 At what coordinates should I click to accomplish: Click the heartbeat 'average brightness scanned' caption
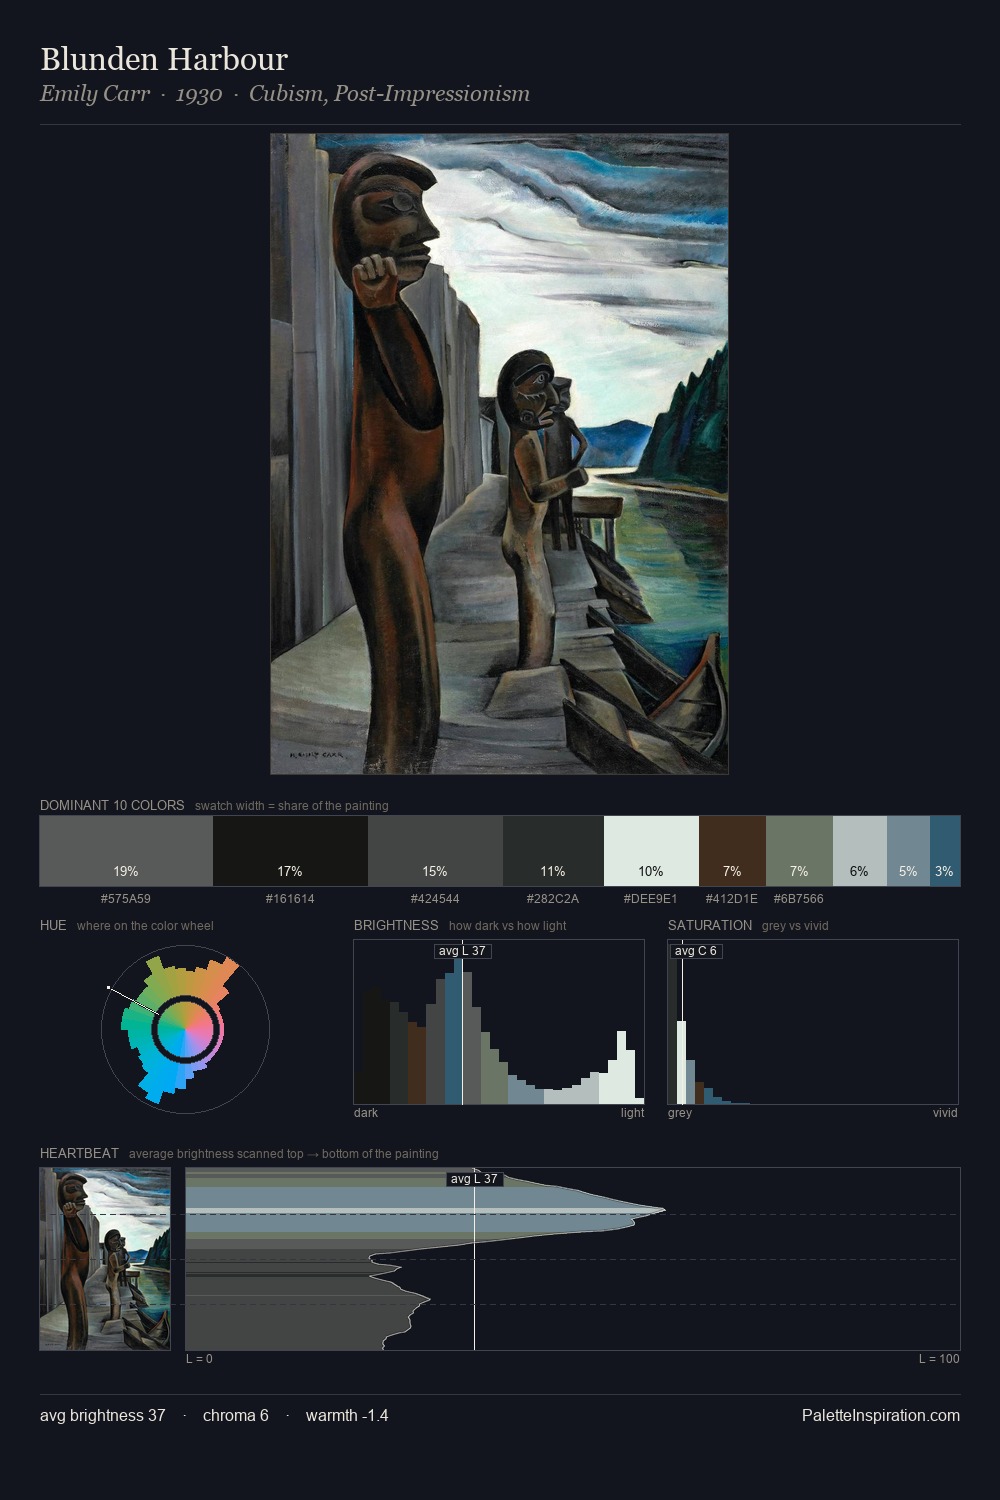[x=284, y=1154]
